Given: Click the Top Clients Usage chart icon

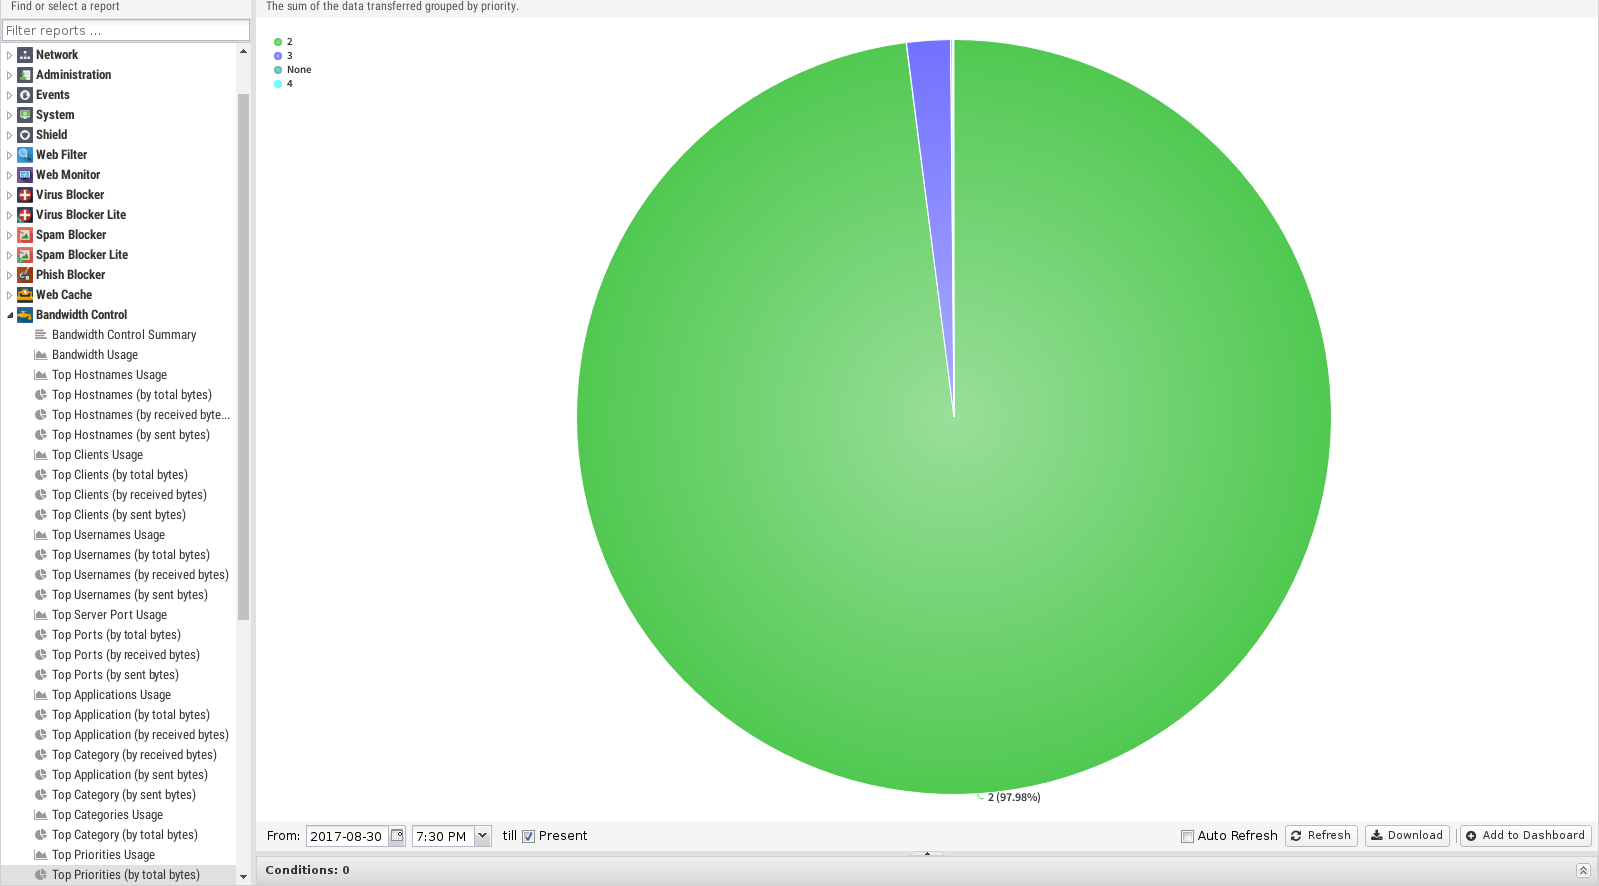Looking at the screenshot, I should [41, 455].
